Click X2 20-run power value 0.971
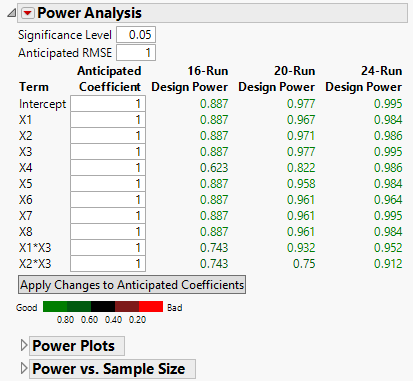 point(301,136)
